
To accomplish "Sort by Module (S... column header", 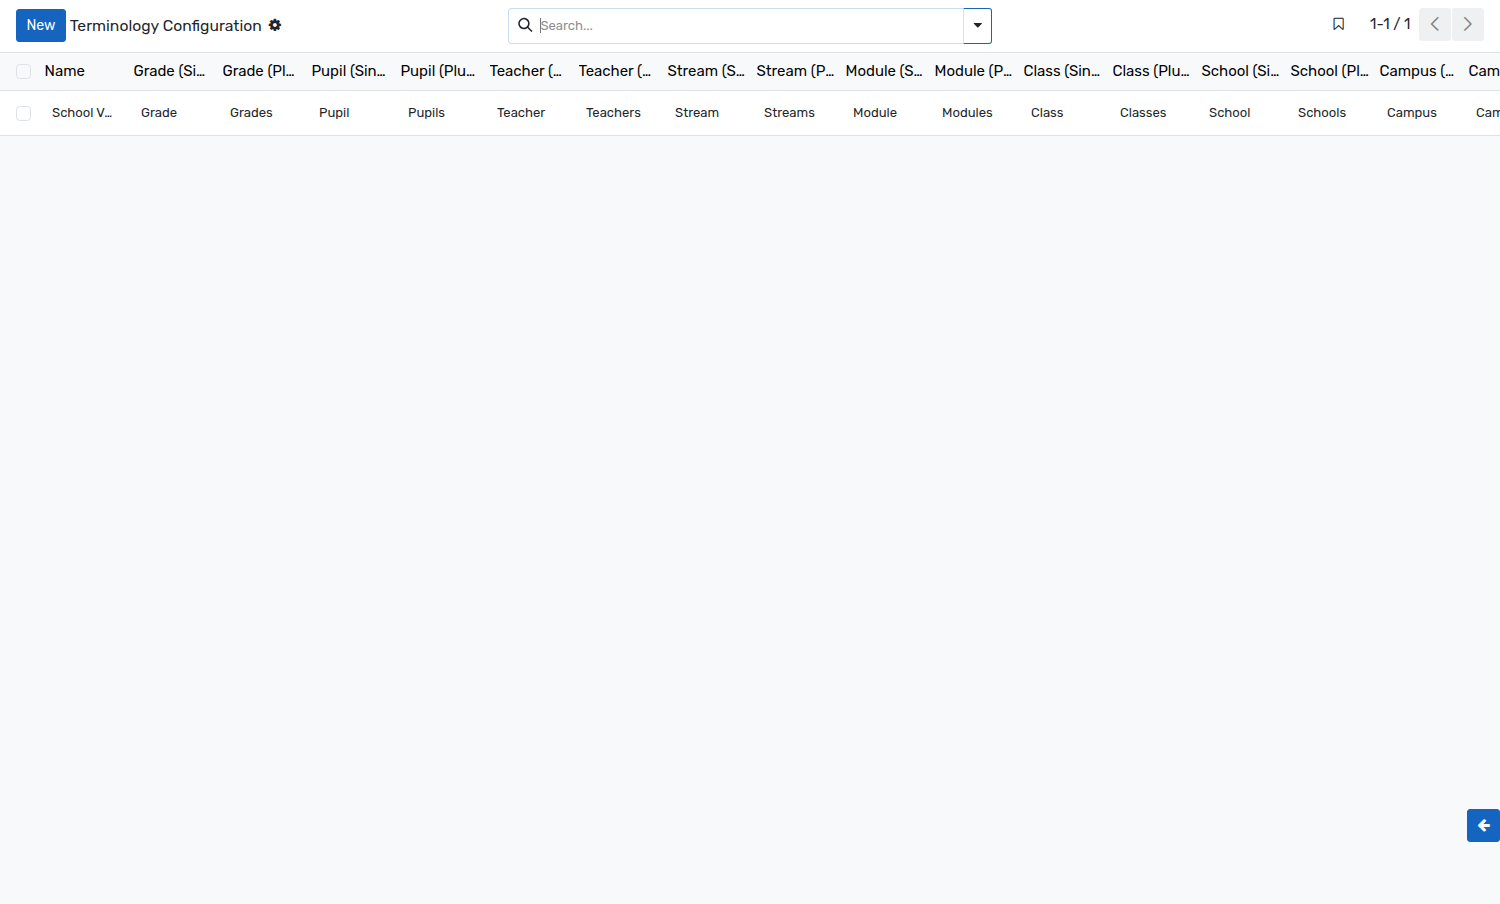I will (884, 71).
